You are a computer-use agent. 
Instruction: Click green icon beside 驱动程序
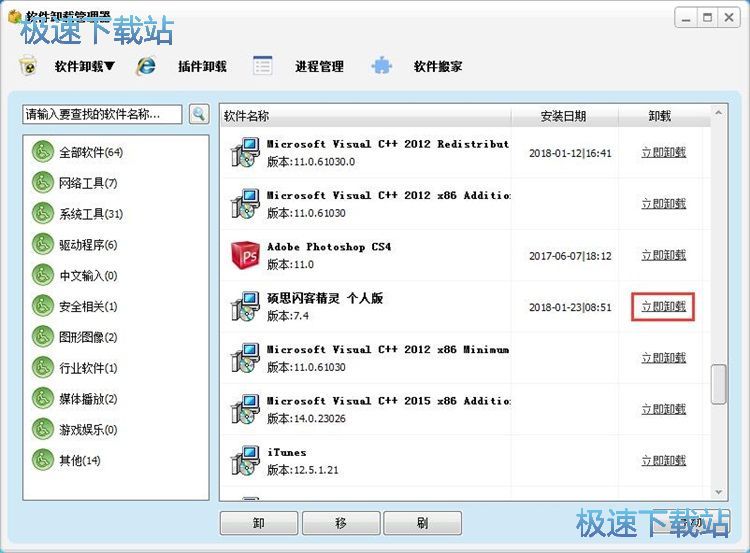(x=43, y=244)
